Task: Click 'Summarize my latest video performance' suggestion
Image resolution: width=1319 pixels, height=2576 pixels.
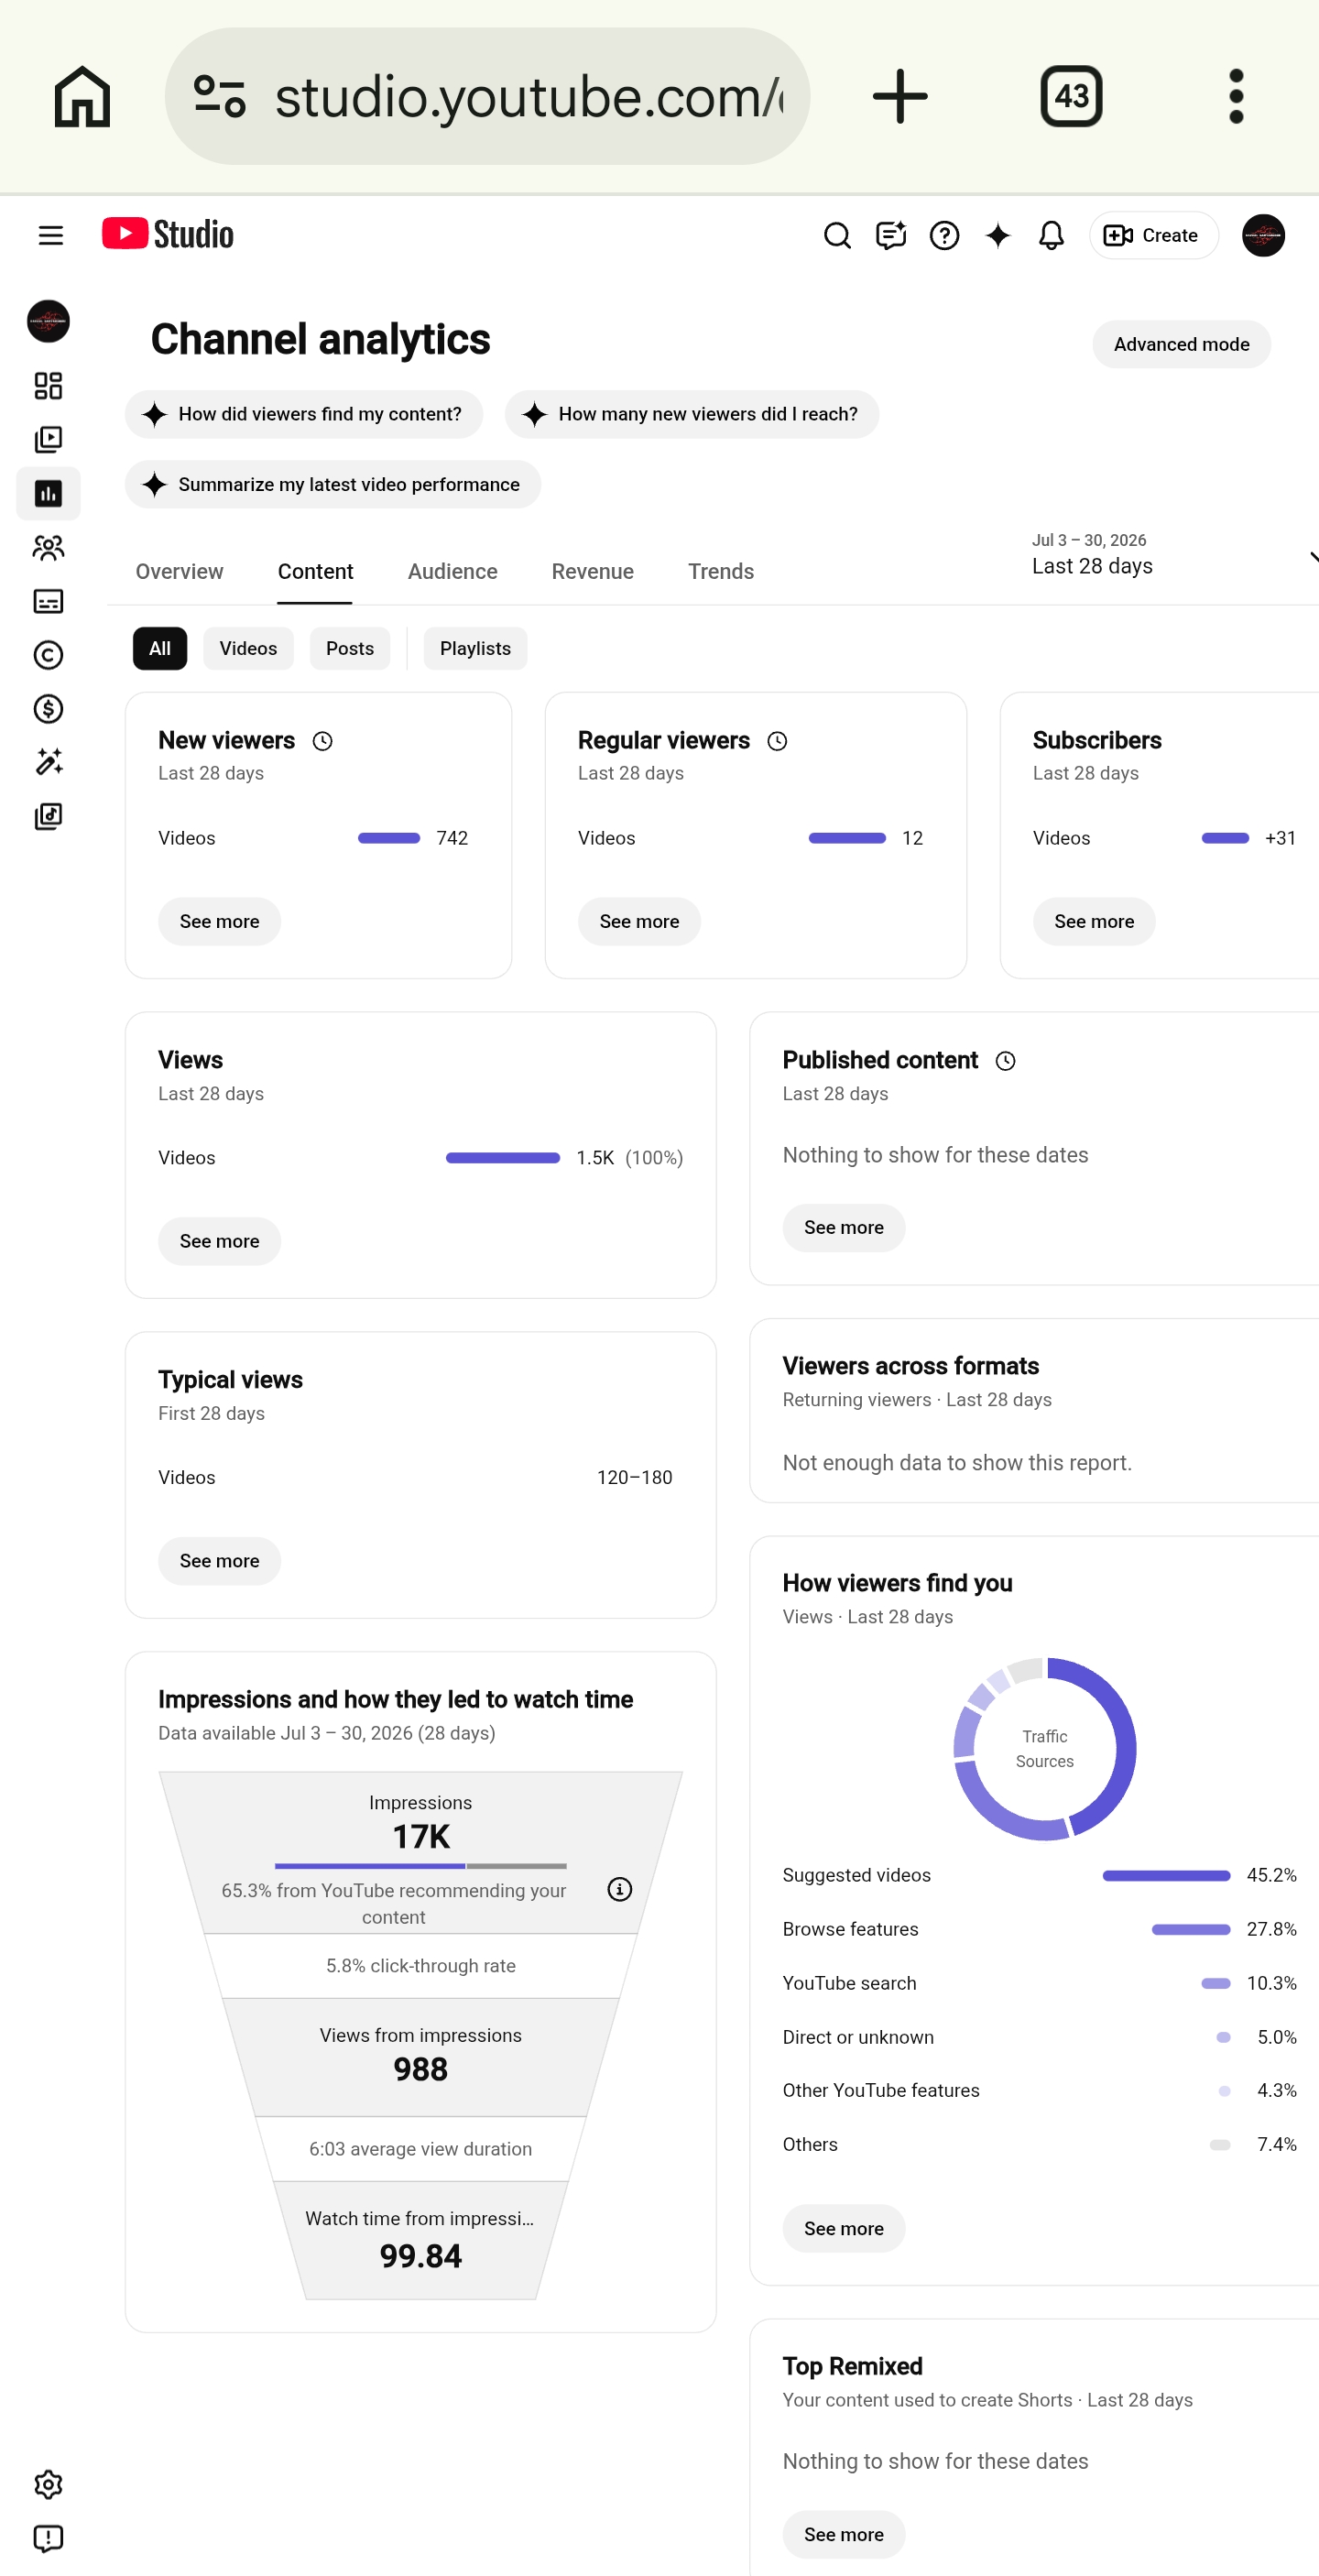Action: pos(333,484)
